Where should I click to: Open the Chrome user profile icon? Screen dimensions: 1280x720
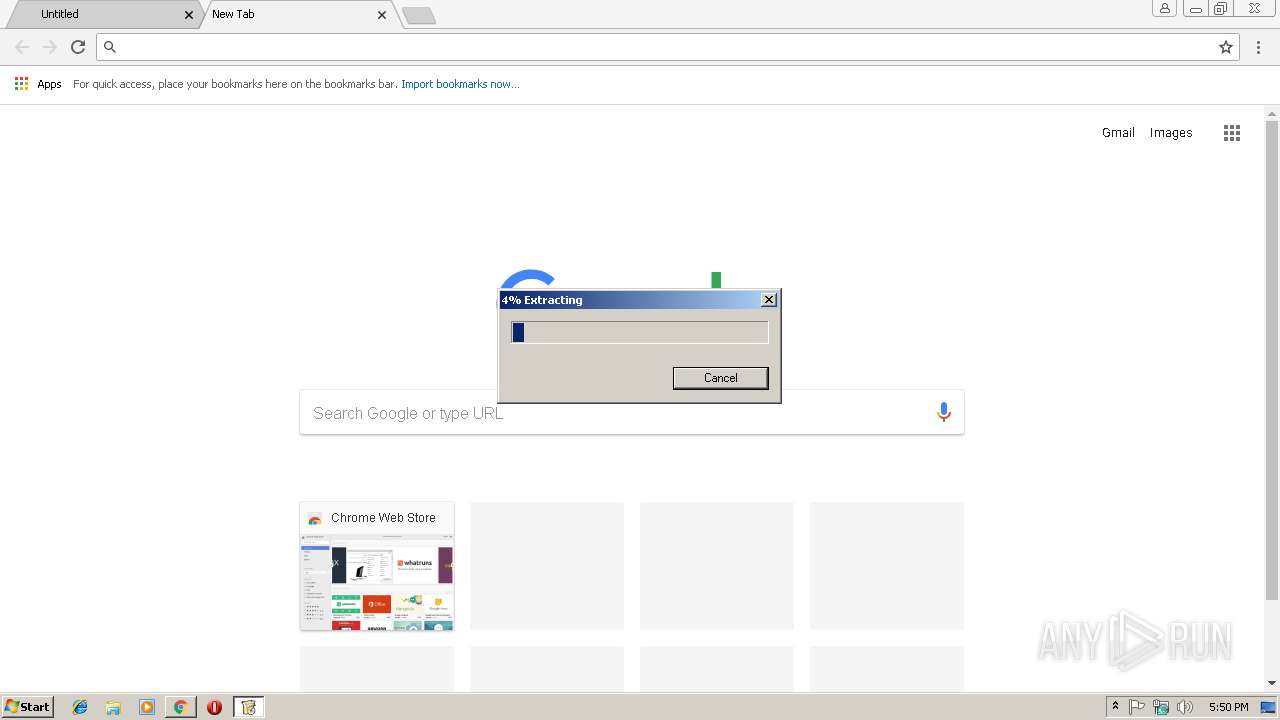pyautogui.click(x=1164, y=9)
